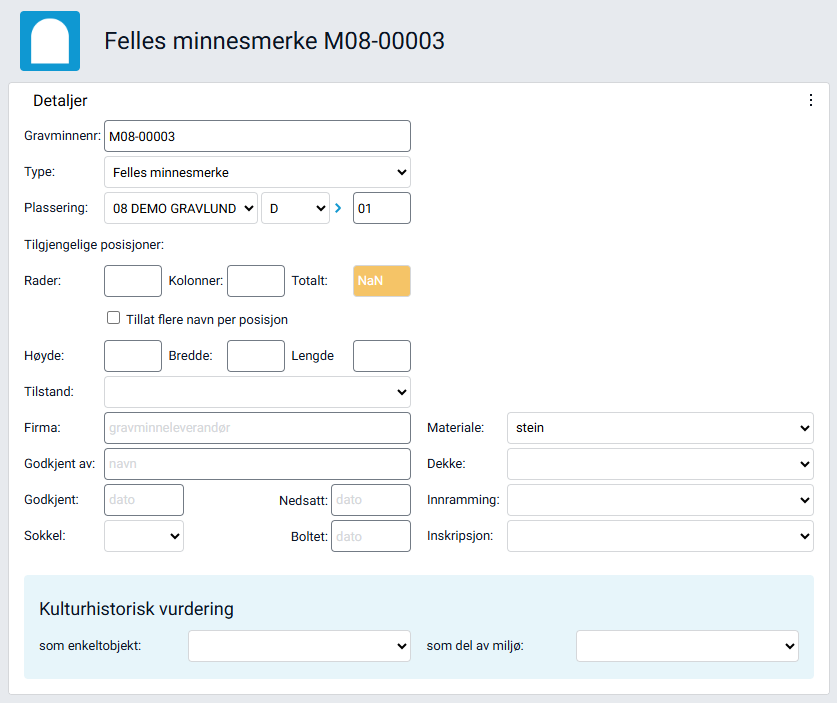Open the som enkeltobjekt dropdown
Image resolution: width=837 pixels, height=703 pixels.
[298, 645]
